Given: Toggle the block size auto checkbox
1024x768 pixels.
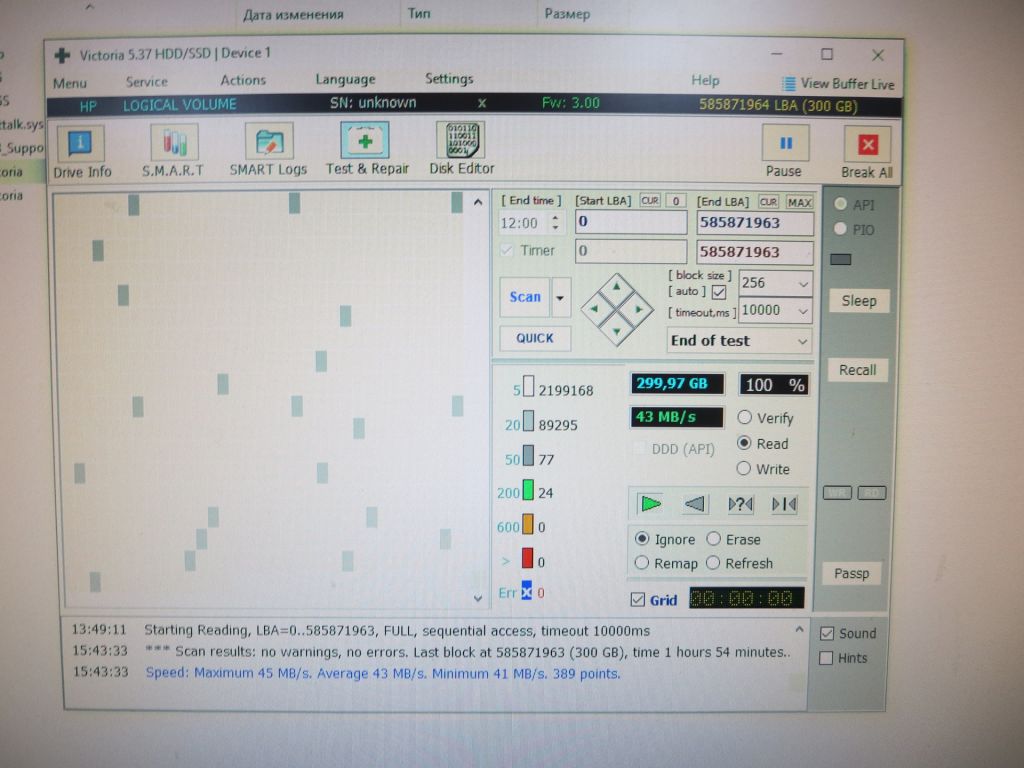Looking at the screenshot, I should coord(719,292).
